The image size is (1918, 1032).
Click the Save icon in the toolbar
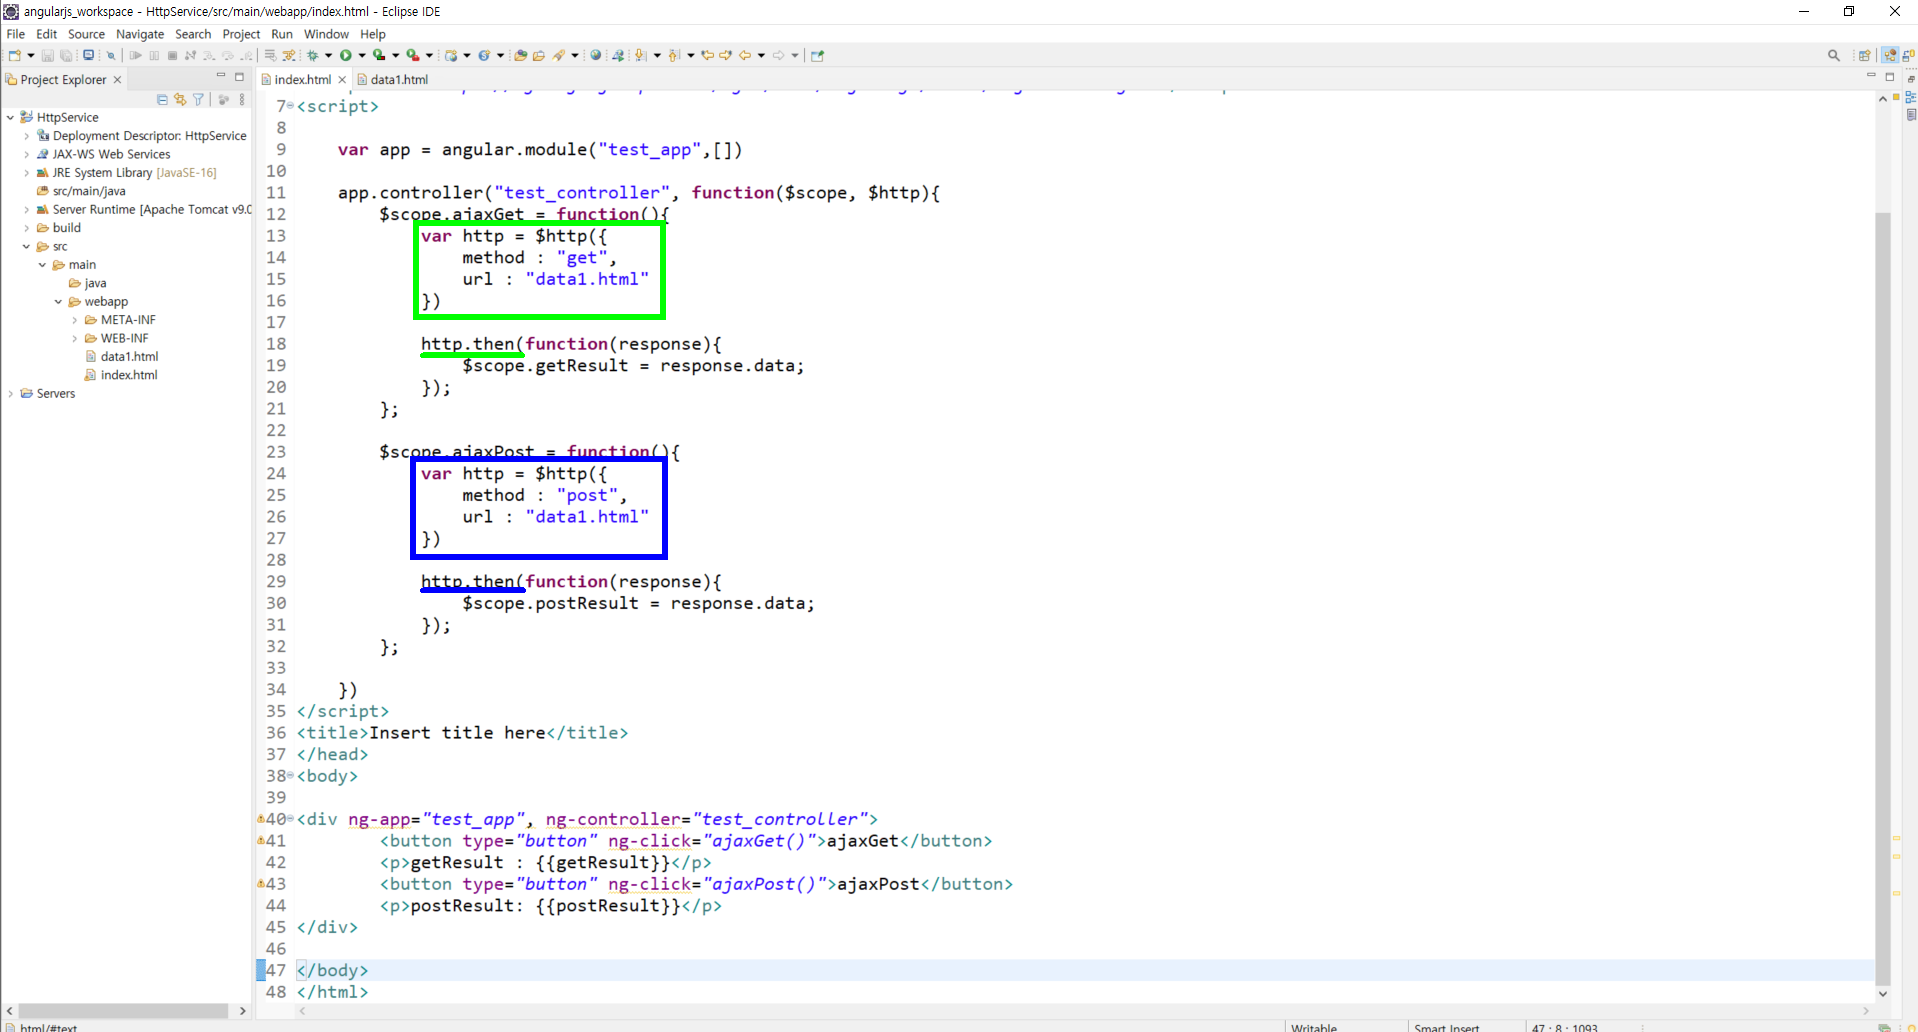point(47,56)
